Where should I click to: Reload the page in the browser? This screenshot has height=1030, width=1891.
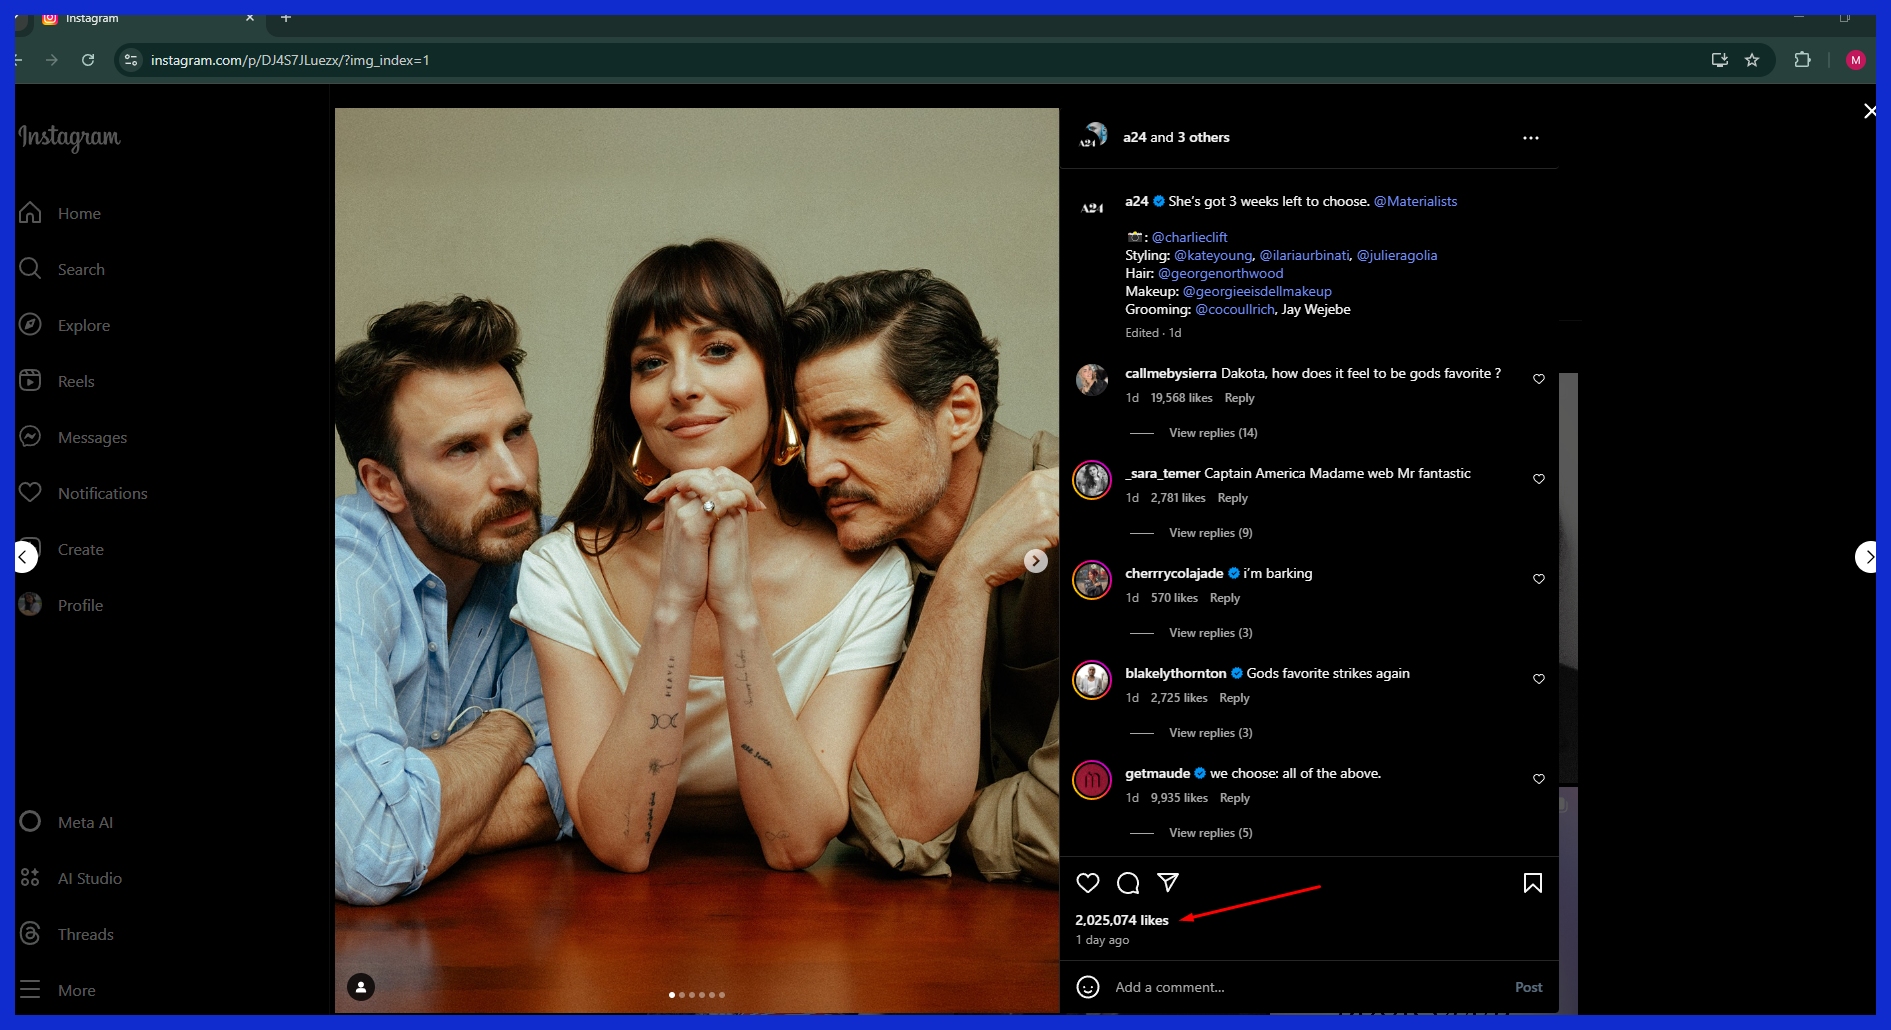click(x=88, y=60)
